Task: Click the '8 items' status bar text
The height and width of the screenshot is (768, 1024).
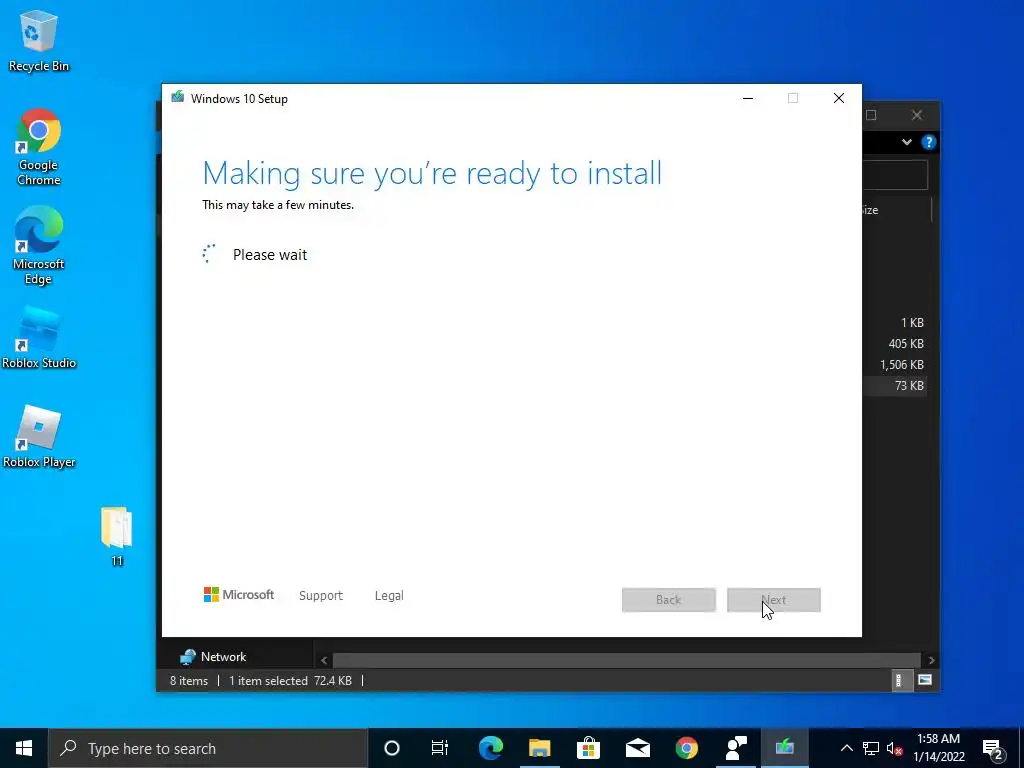Action: [x=189, y=680]
